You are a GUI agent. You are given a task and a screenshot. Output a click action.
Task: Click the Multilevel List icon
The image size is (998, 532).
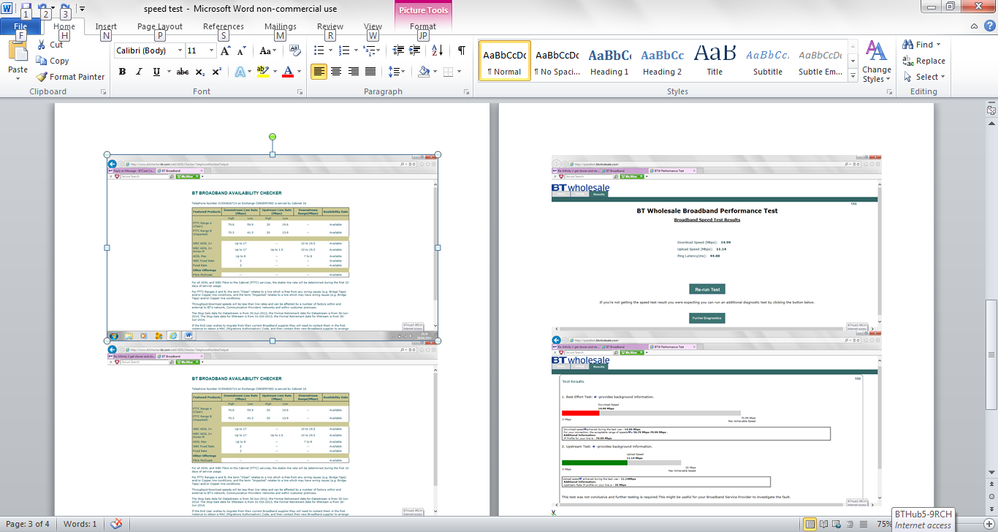(369, 50)
